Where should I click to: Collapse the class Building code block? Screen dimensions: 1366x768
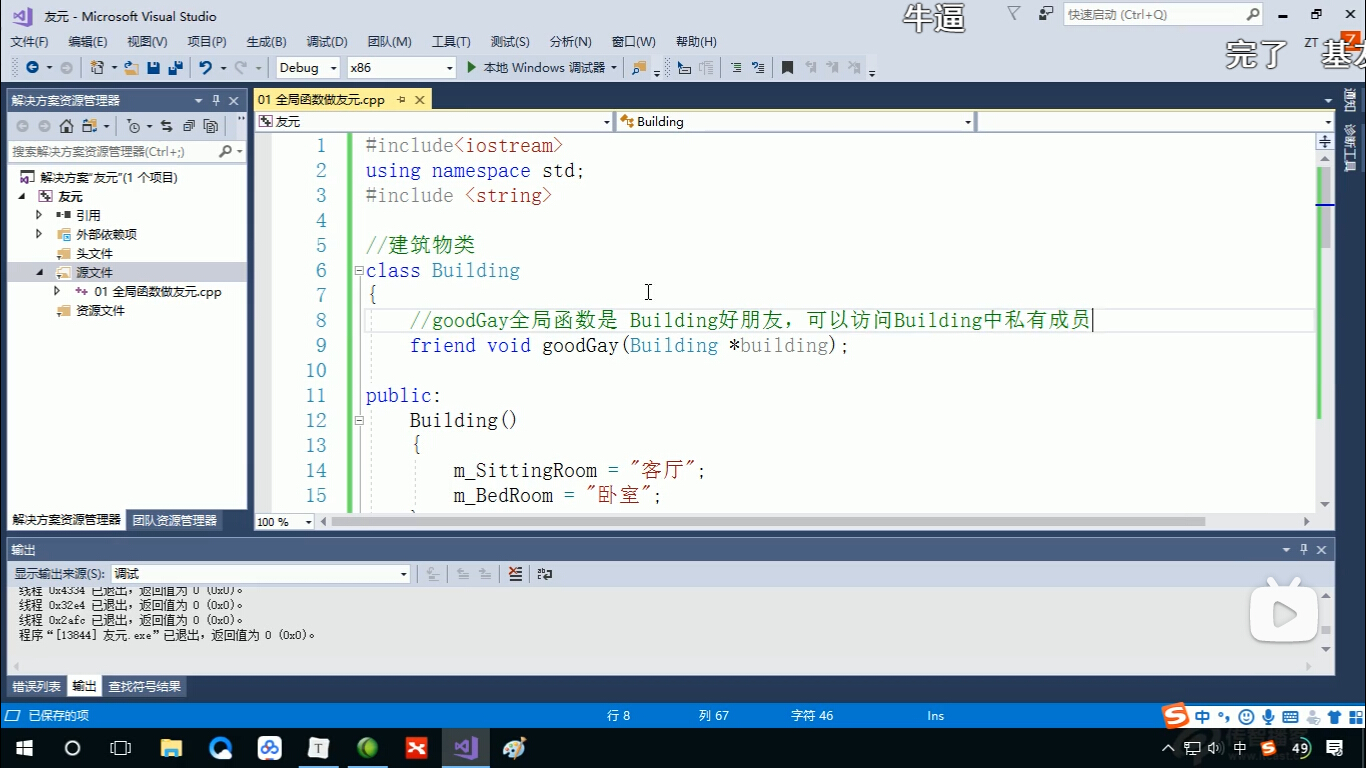(x=358, y=271)
